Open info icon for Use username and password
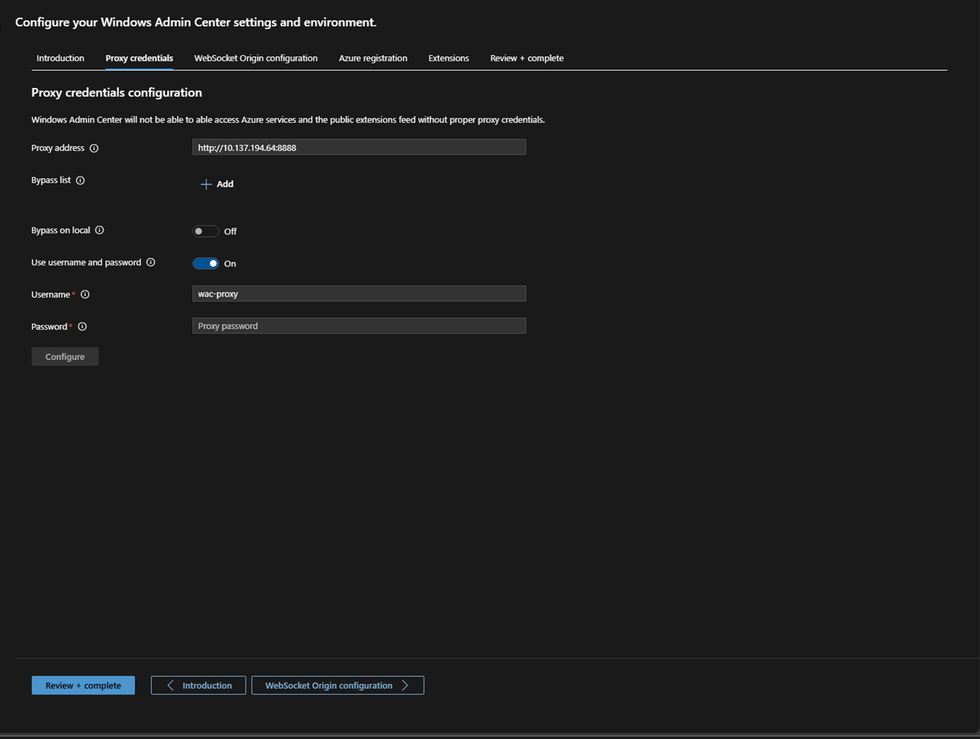 (151, 262)
